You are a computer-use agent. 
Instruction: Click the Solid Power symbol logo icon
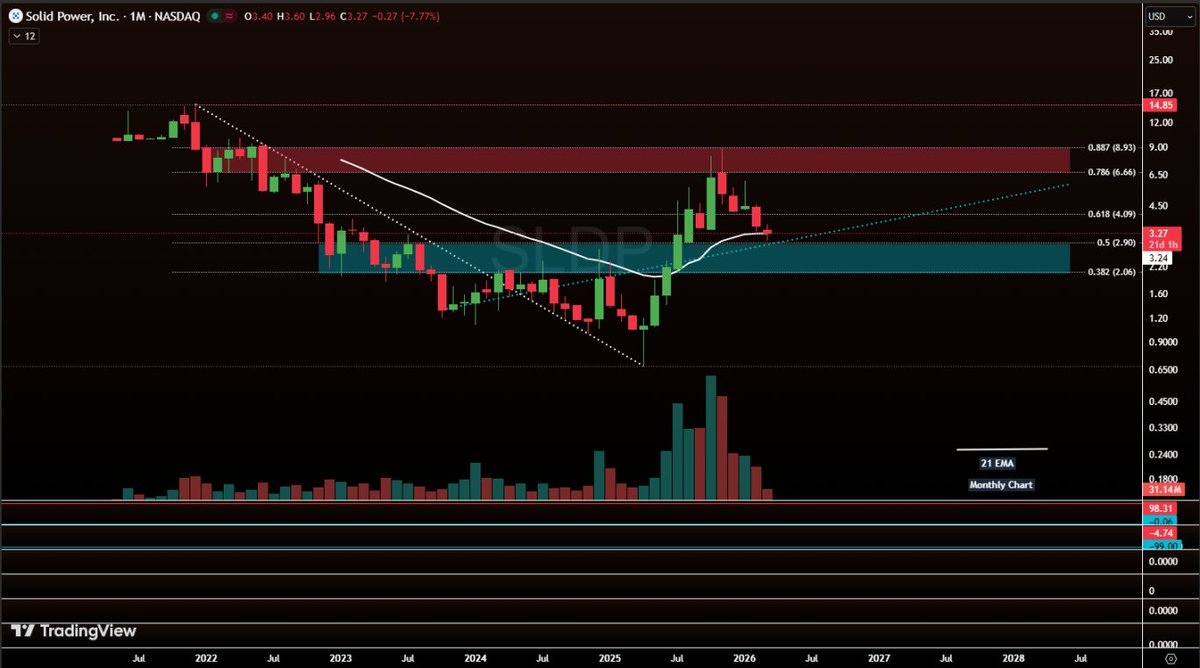[15, 16]
